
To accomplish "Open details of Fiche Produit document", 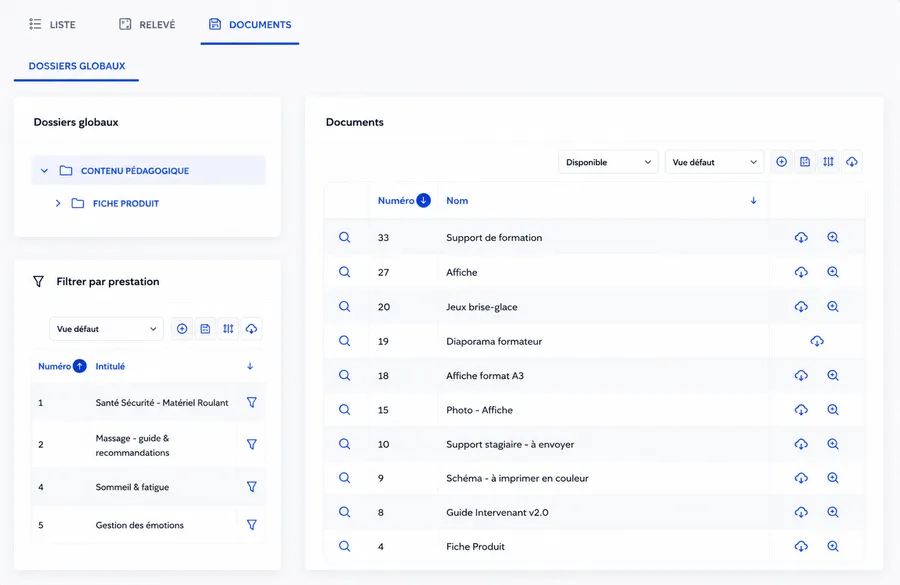I will [344, 546].
